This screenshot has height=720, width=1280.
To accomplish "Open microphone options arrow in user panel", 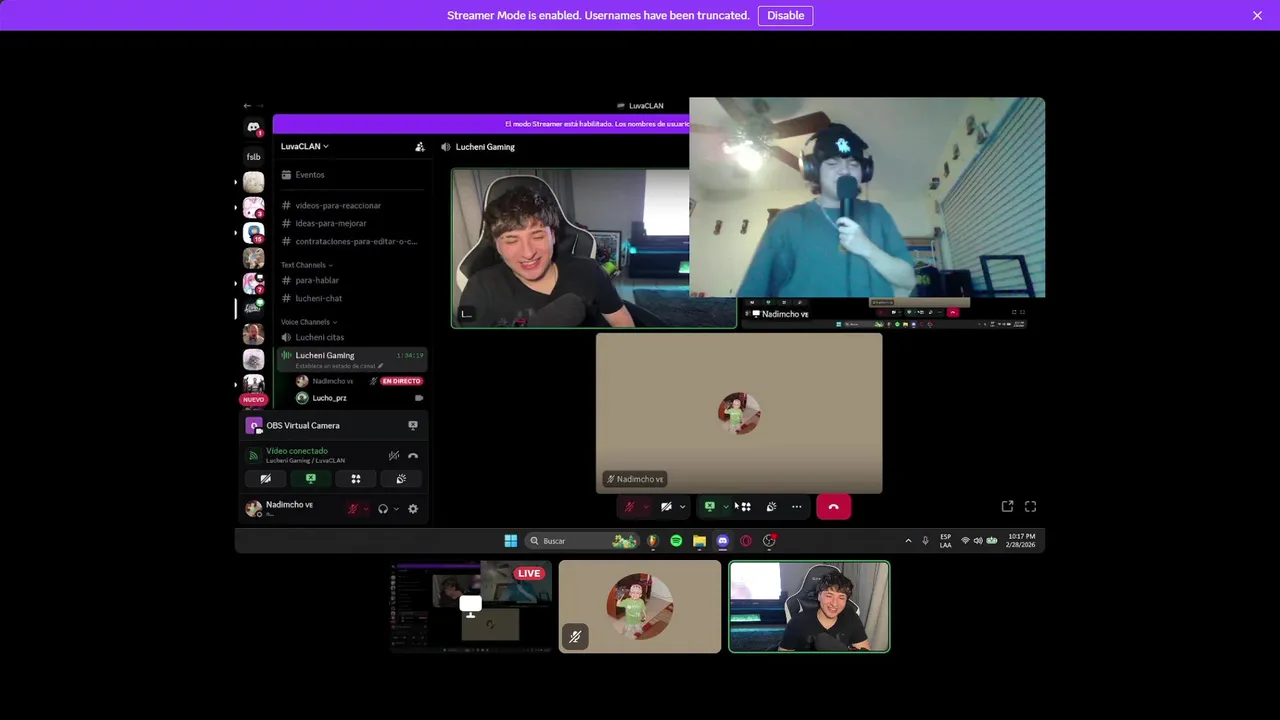I will tap(366, 509).
